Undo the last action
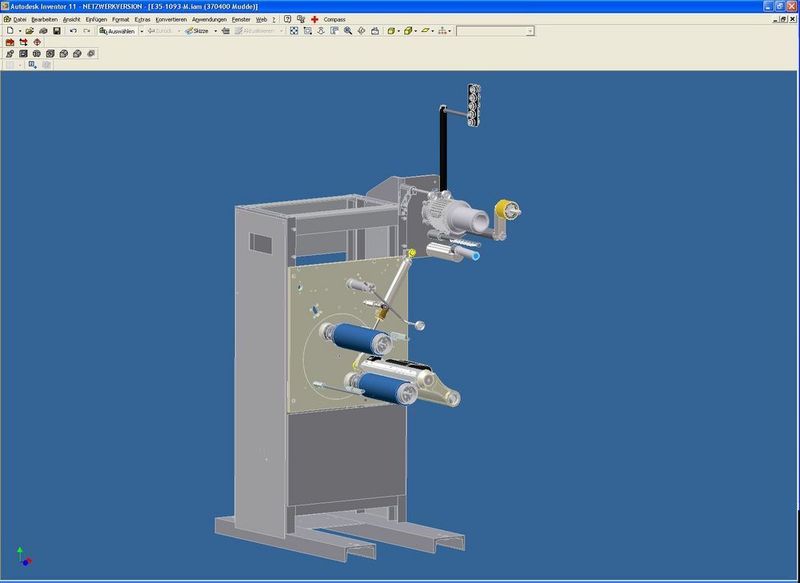The width and height of the screenshot is (800, 583). point(72,33)
